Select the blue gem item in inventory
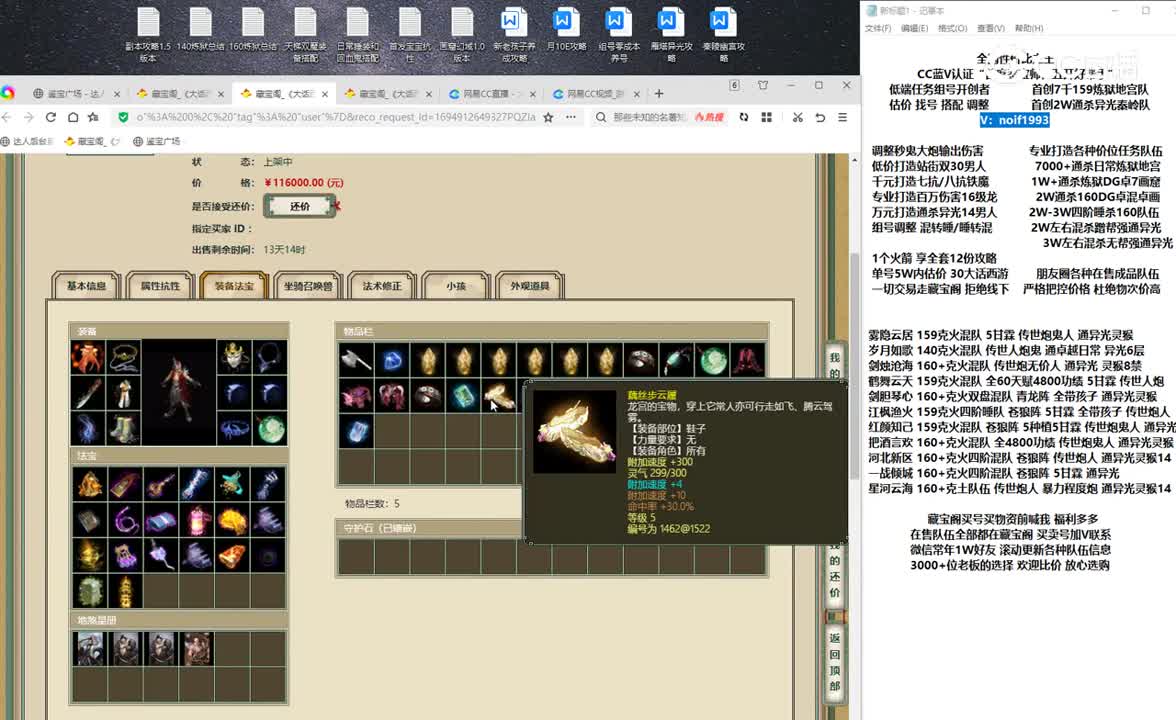The height and width of the screenshot is (720, 1176). click(x=392, y=361)
